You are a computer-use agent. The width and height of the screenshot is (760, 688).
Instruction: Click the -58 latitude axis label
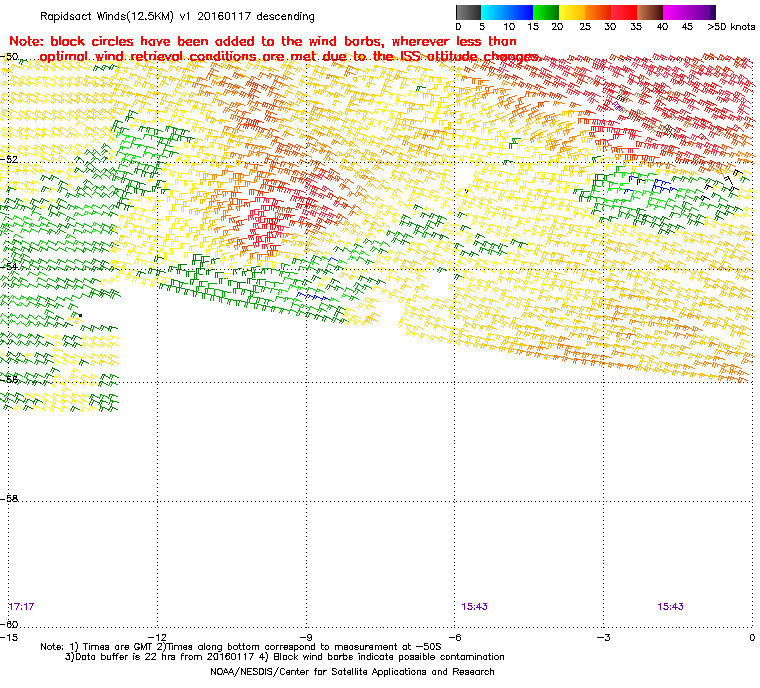[x=9, y=498]
